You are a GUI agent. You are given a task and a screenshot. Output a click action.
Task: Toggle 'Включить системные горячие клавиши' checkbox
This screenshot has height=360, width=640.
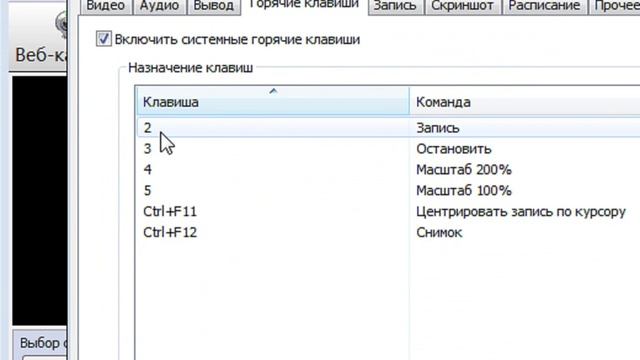(x=104, y=39)
